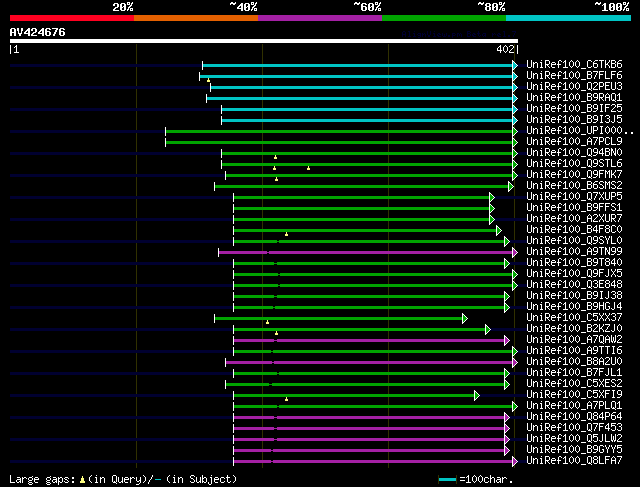Open hit UniRef100_Q2PEU3
640x487 pixels.
coord(574,87)
